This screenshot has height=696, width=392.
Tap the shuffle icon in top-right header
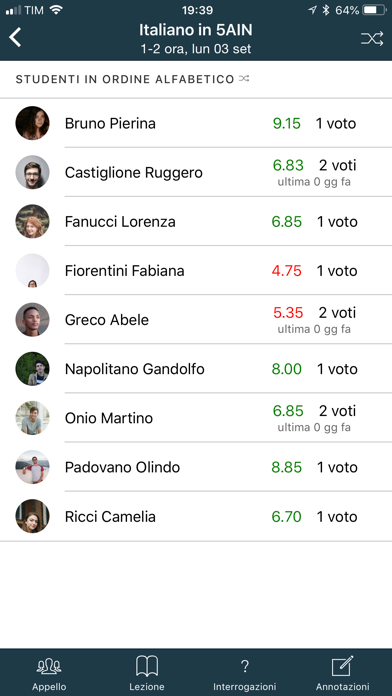click(372, 39)
